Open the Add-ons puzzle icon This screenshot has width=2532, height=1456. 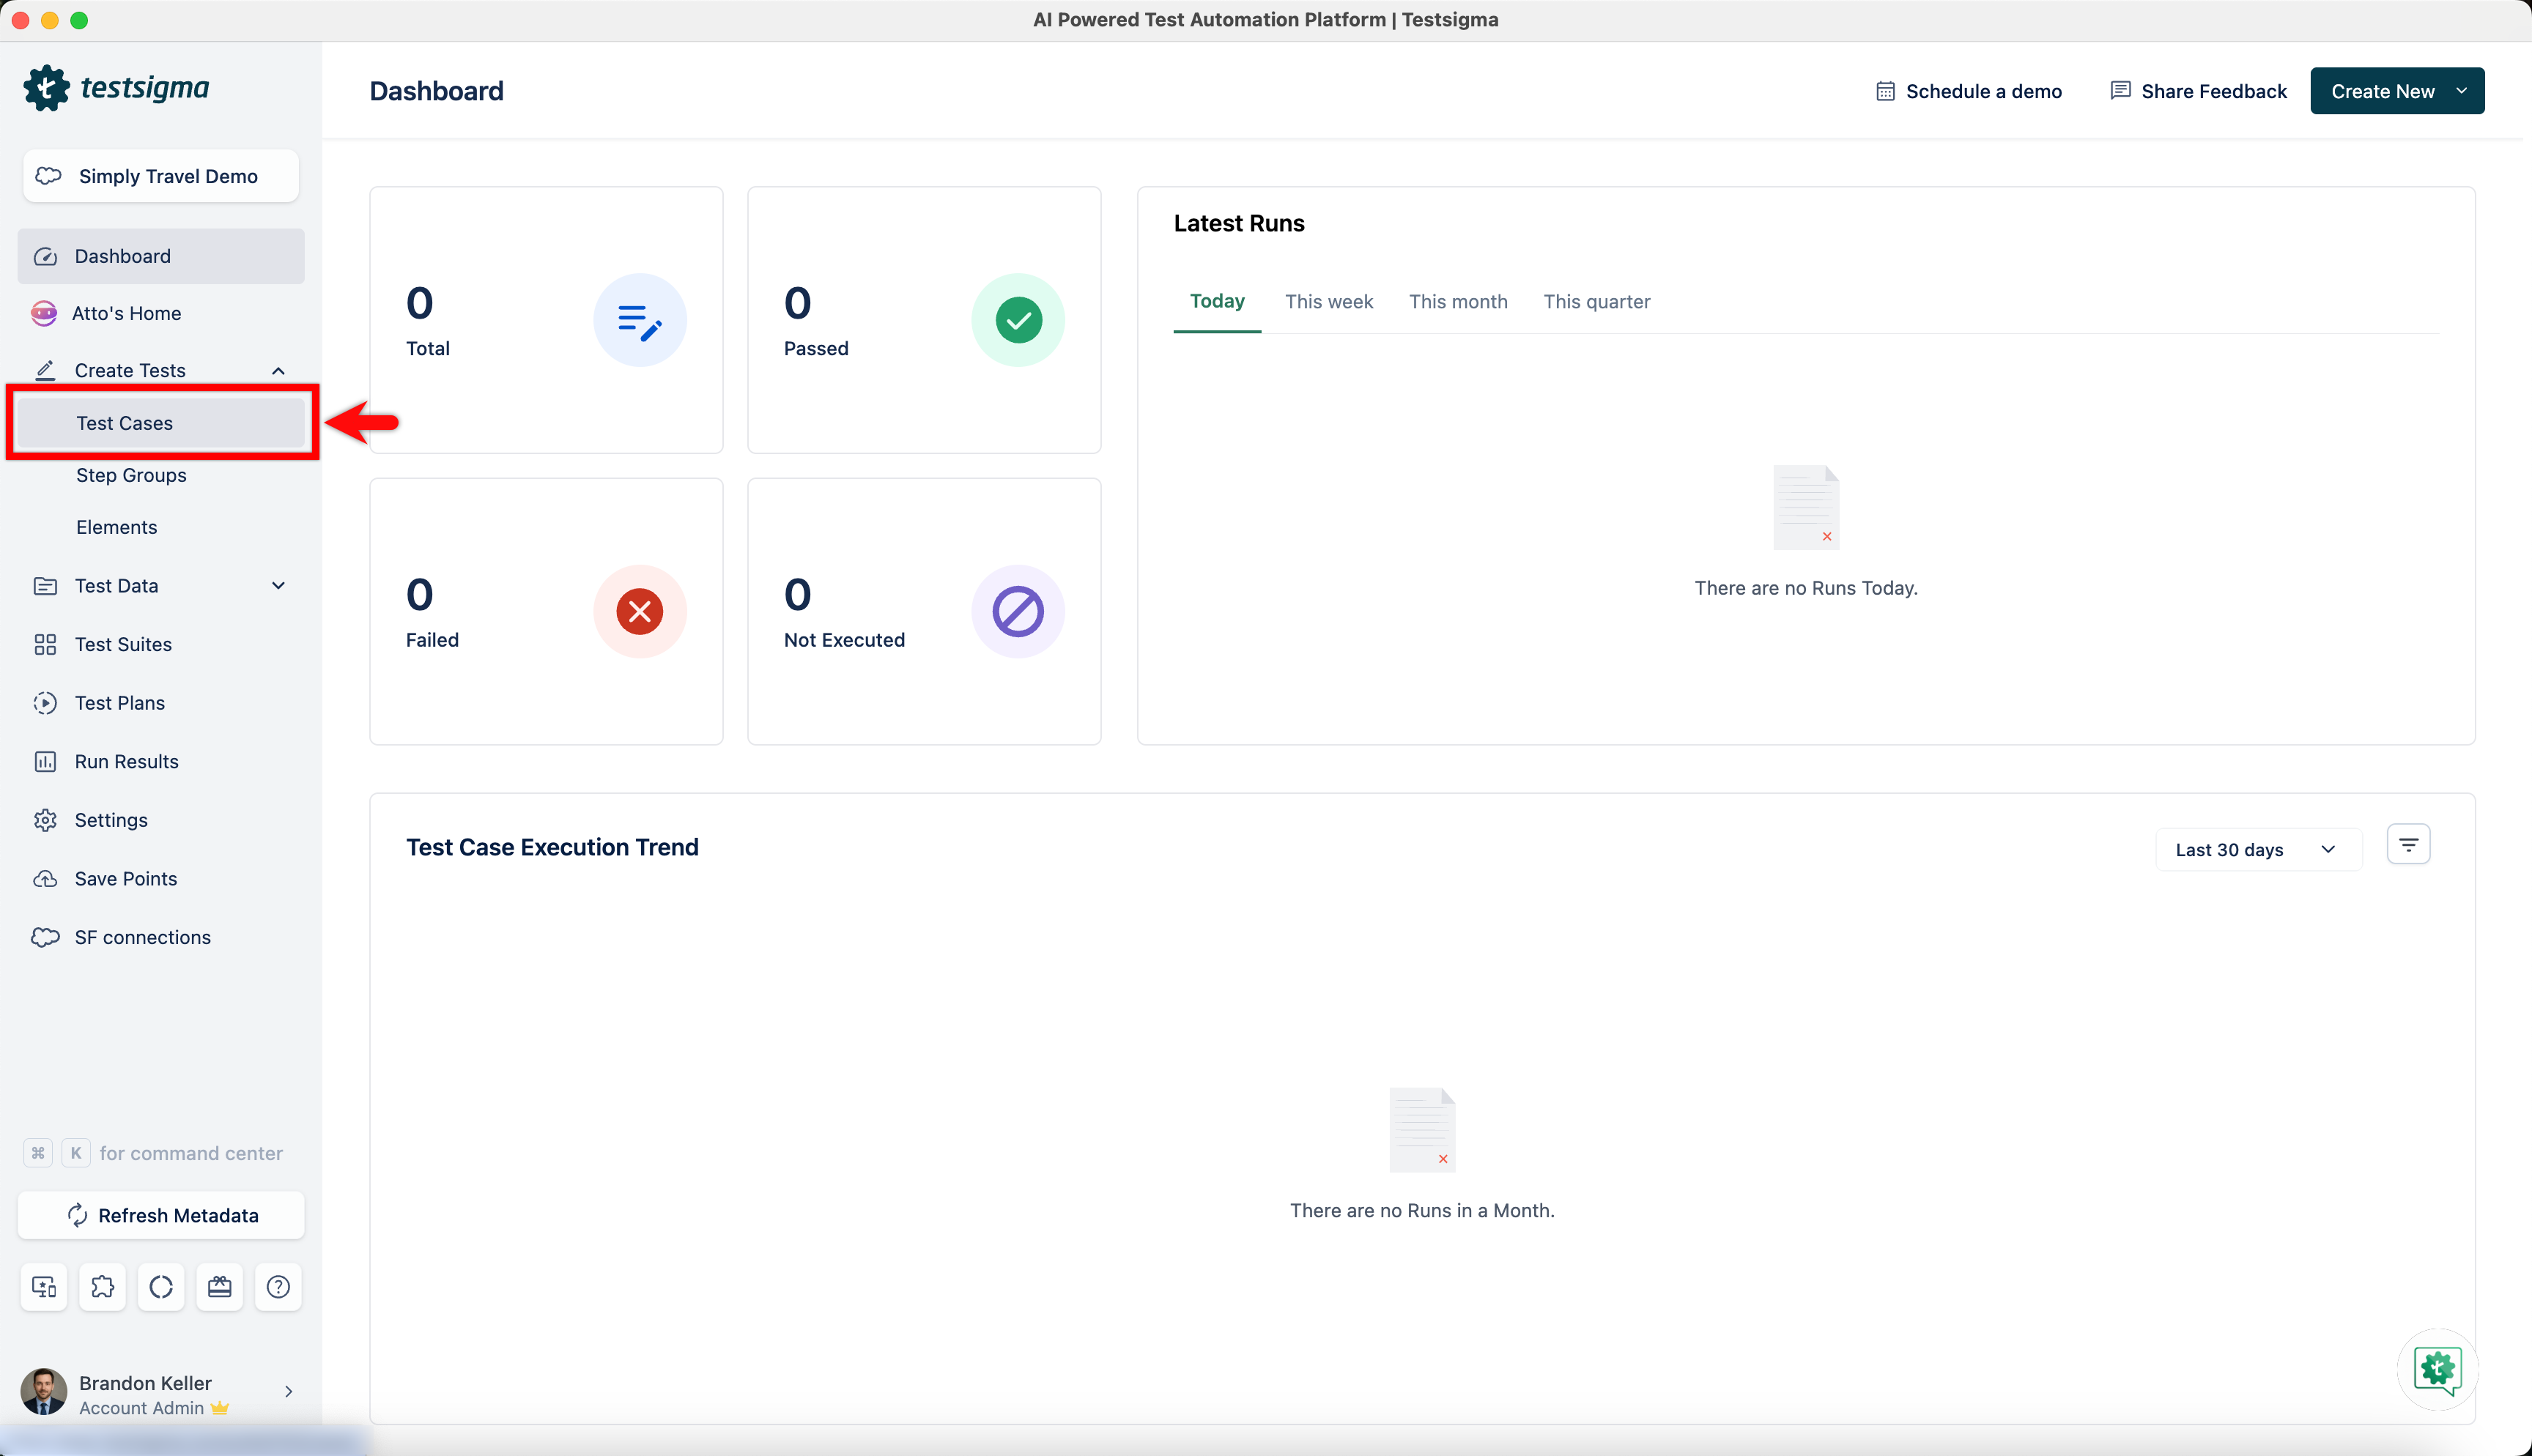(x=102, y=1287)
